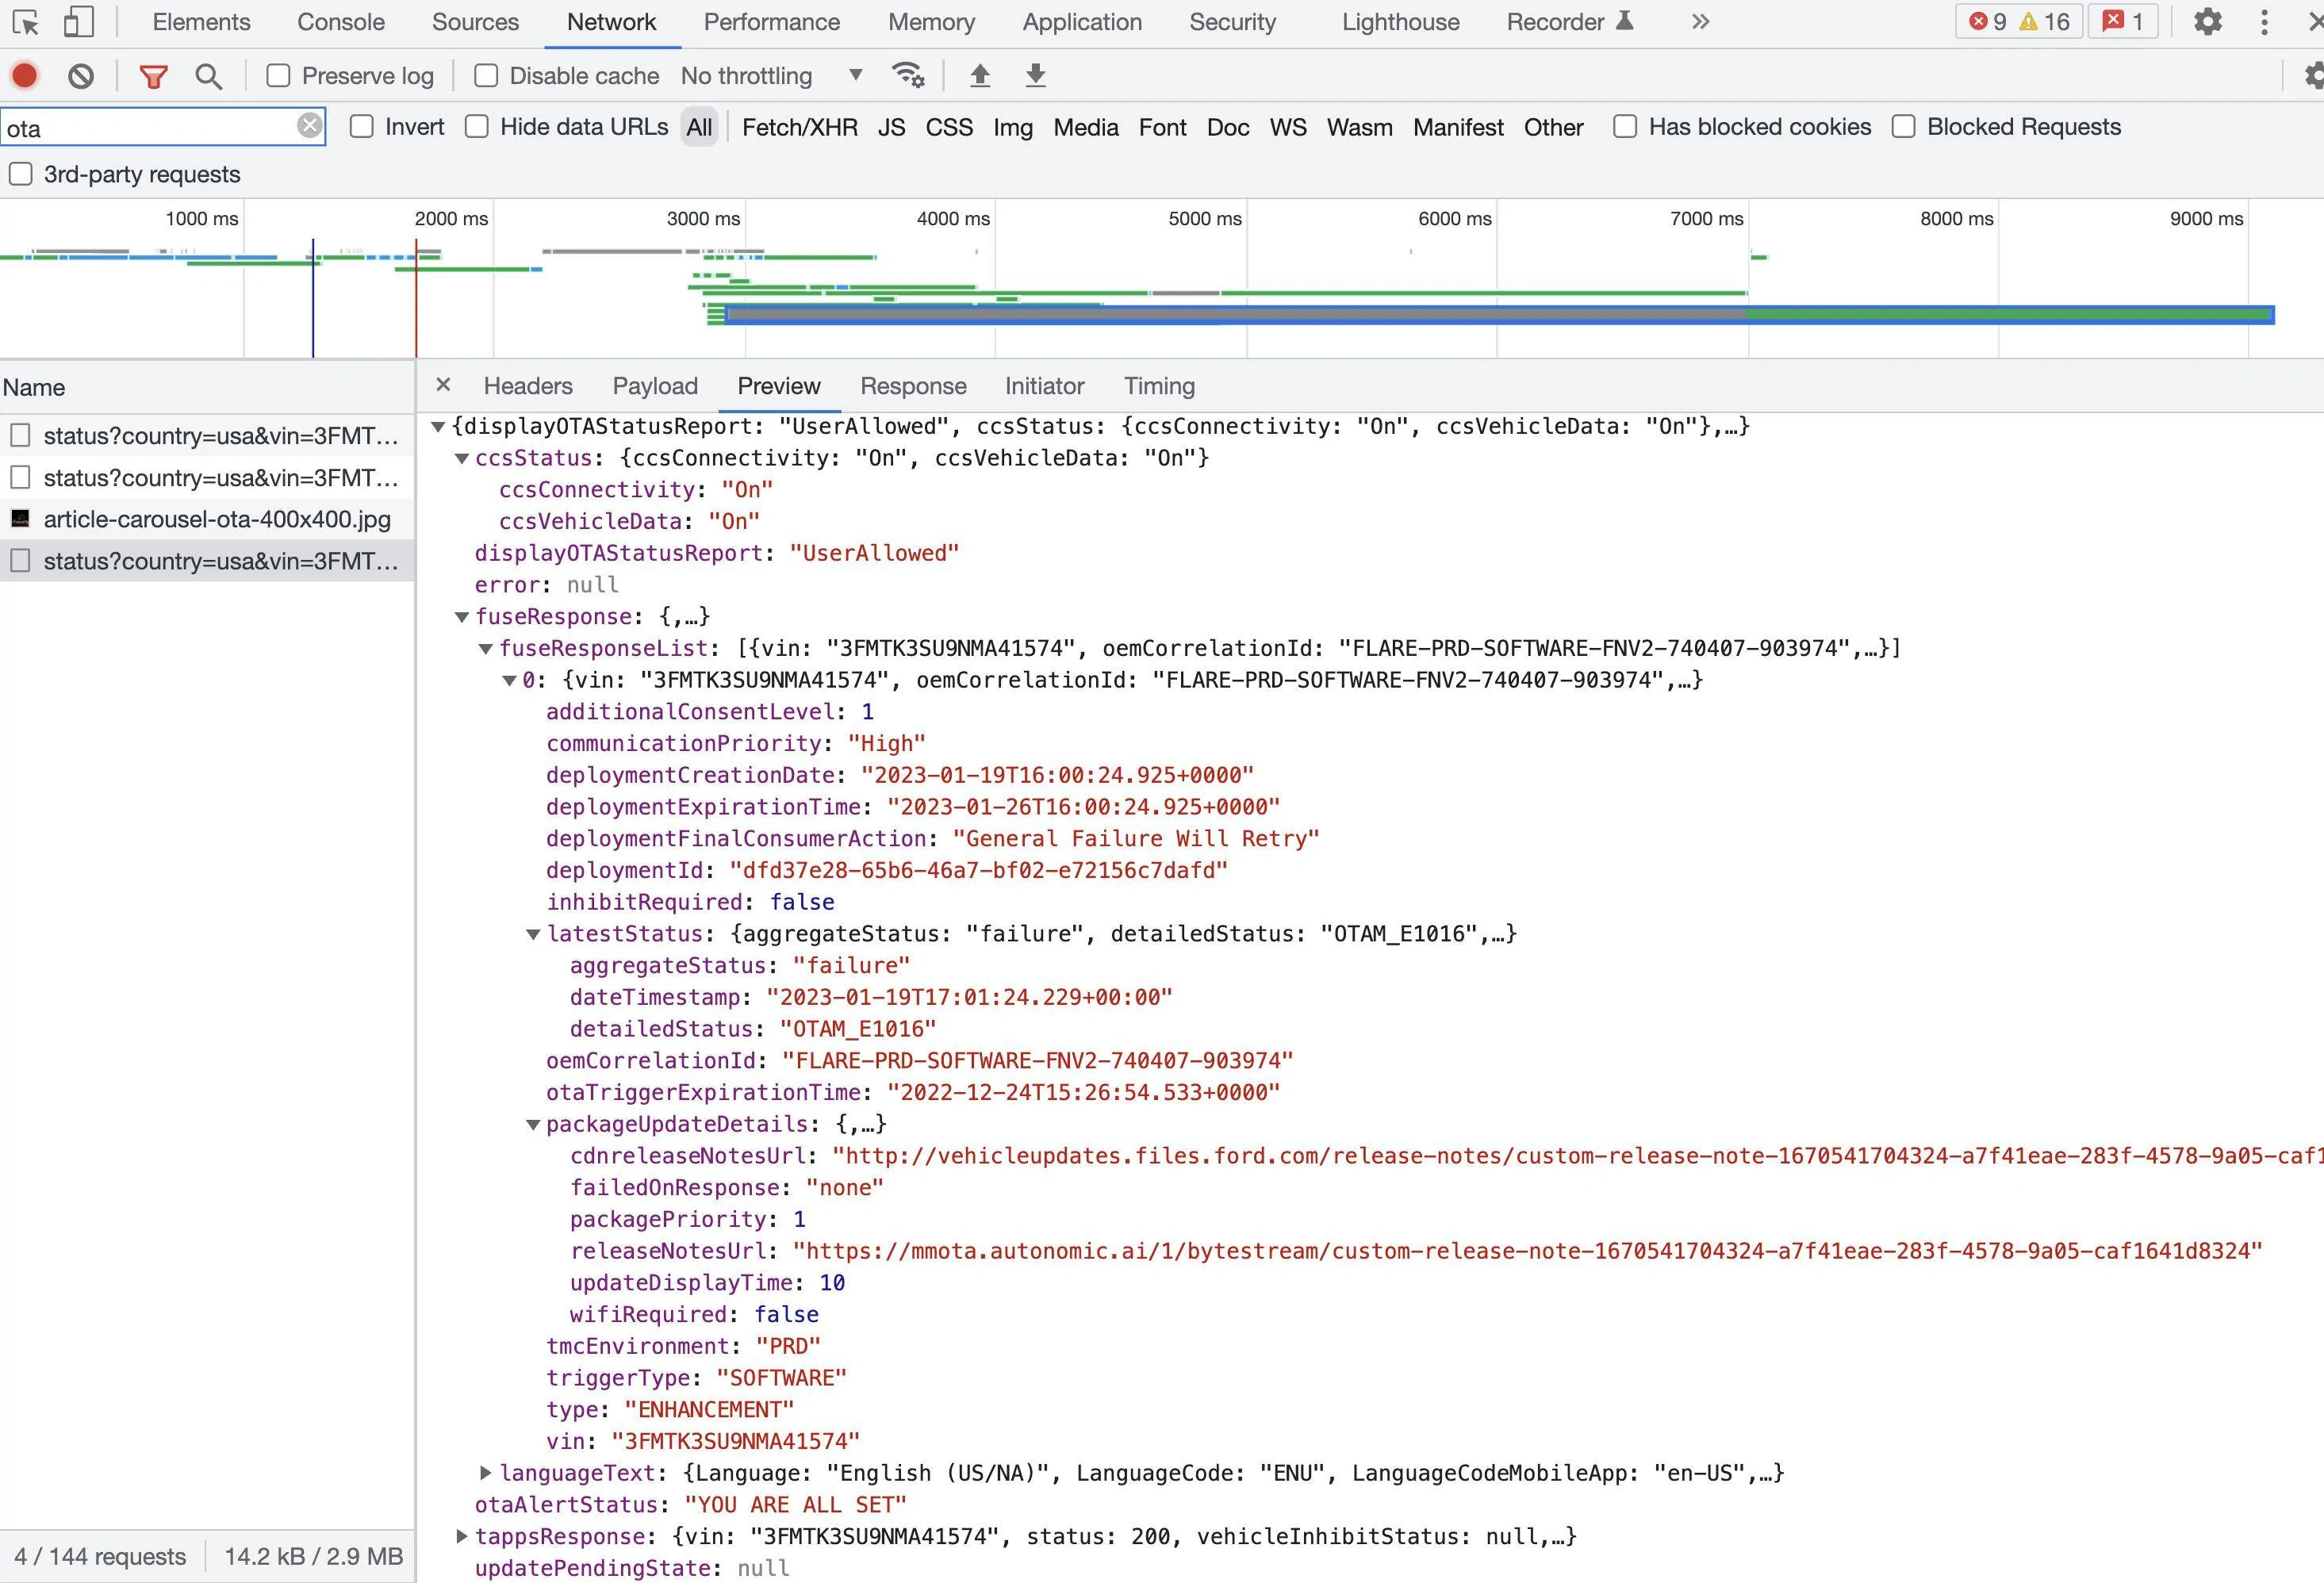Expand the languageText node
Viewport: 2324px width, 1583px height.
pyautogui.click(x=486, y=1472)
